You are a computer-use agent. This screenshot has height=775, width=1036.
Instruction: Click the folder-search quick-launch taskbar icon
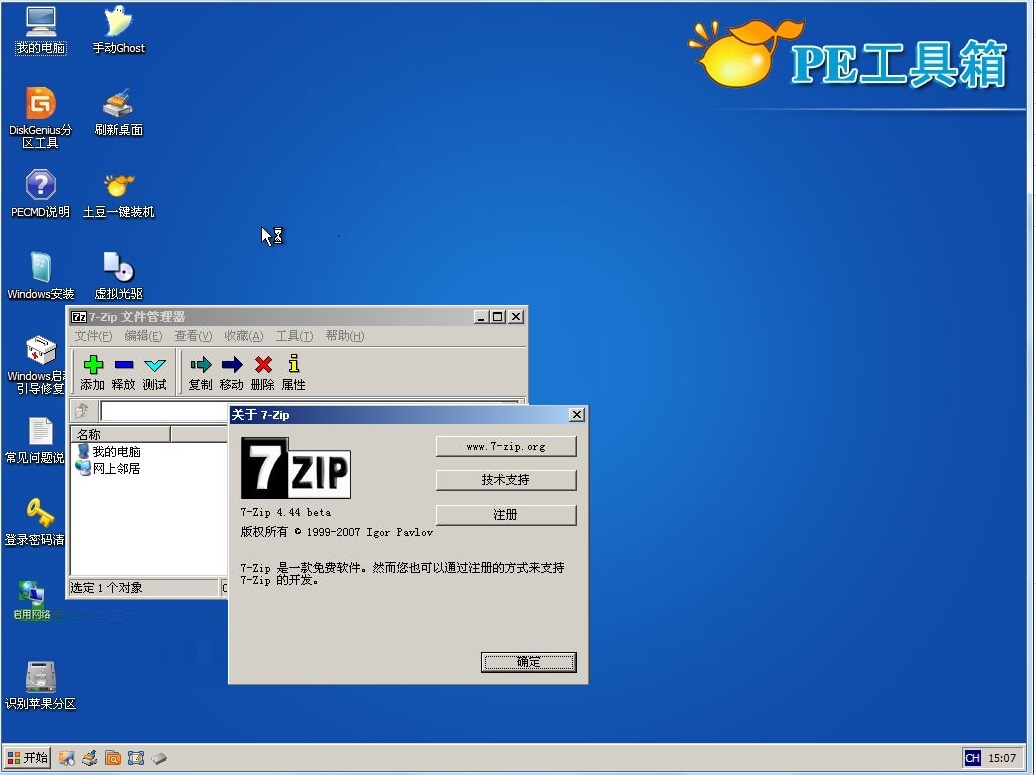click(x=113, y=758)
